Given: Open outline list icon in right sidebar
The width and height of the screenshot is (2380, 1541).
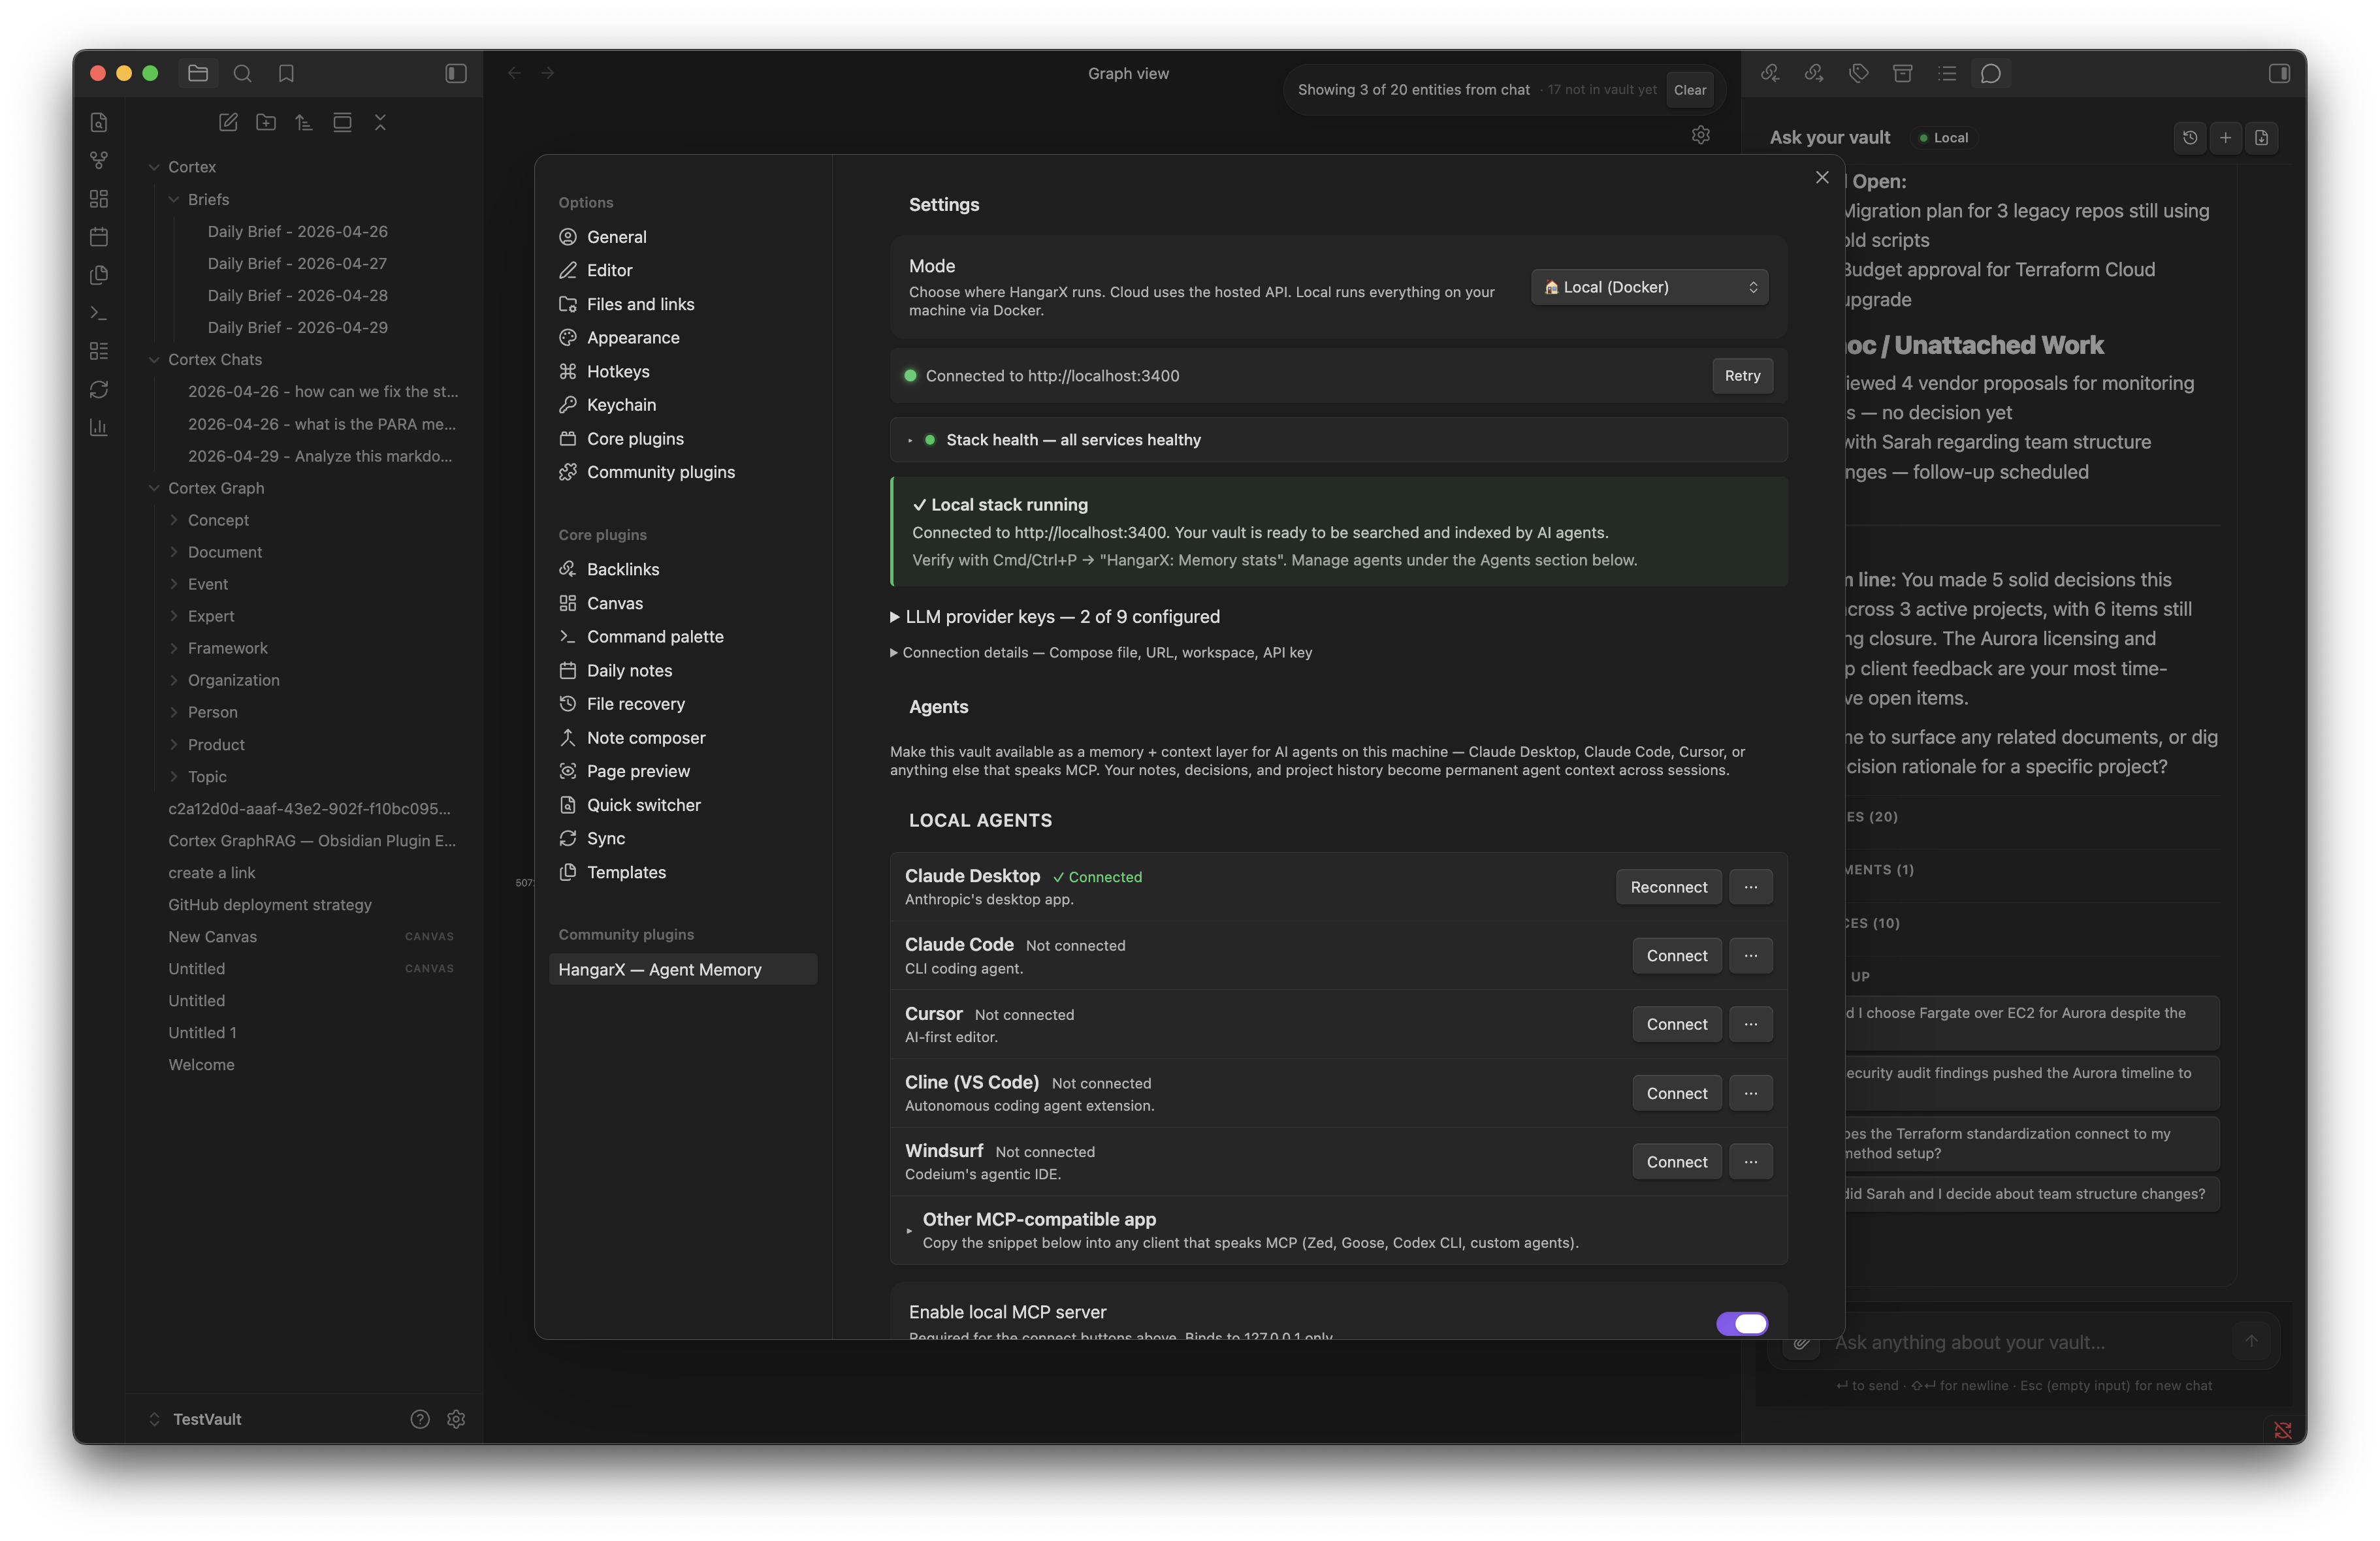Looking at the screenshot, I should 1947,73.
